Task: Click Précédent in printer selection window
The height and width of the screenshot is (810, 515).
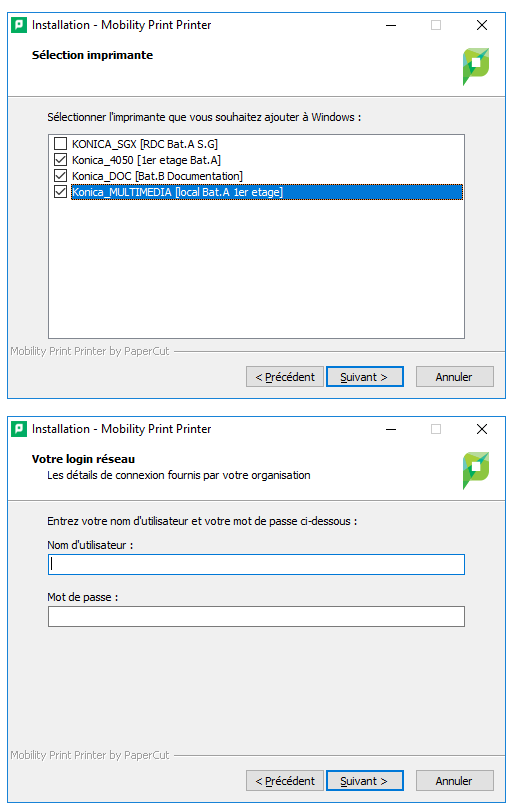Action: pos(285,377)
